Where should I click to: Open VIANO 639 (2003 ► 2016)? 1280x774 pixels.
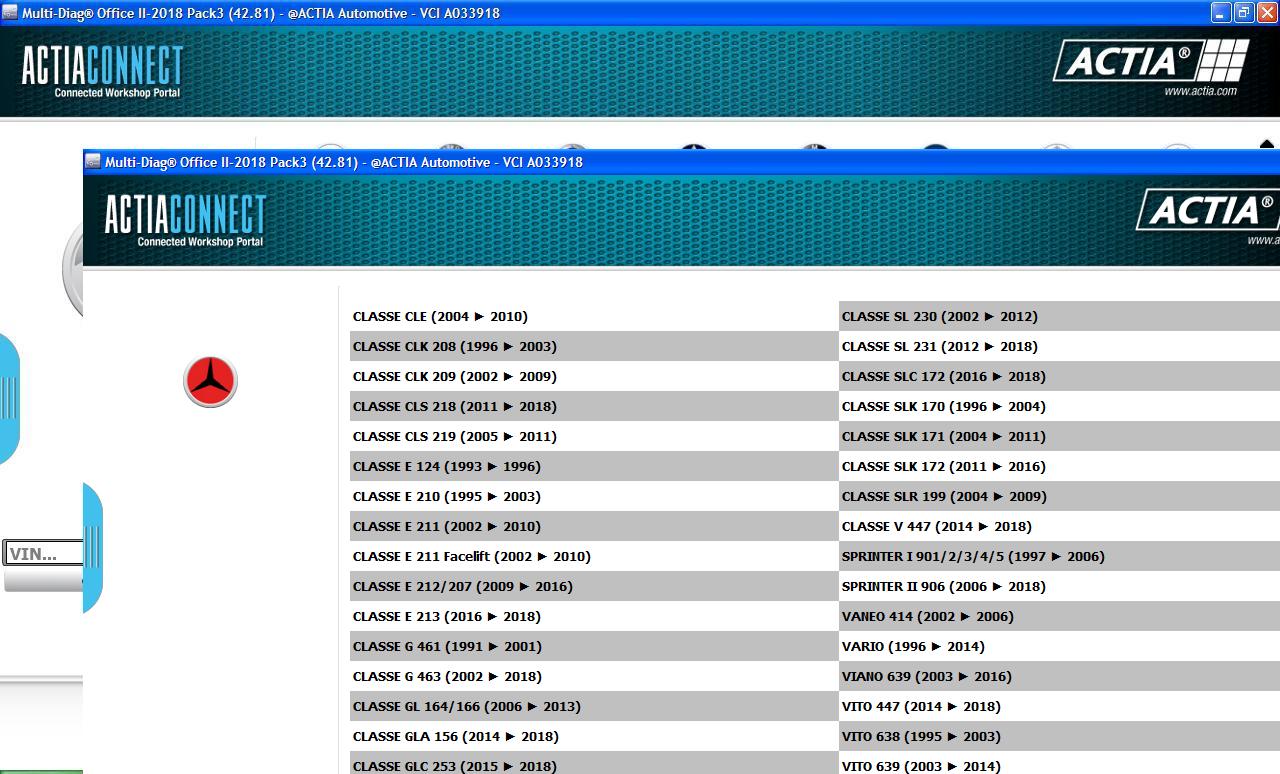click(x=1060, y=676)
